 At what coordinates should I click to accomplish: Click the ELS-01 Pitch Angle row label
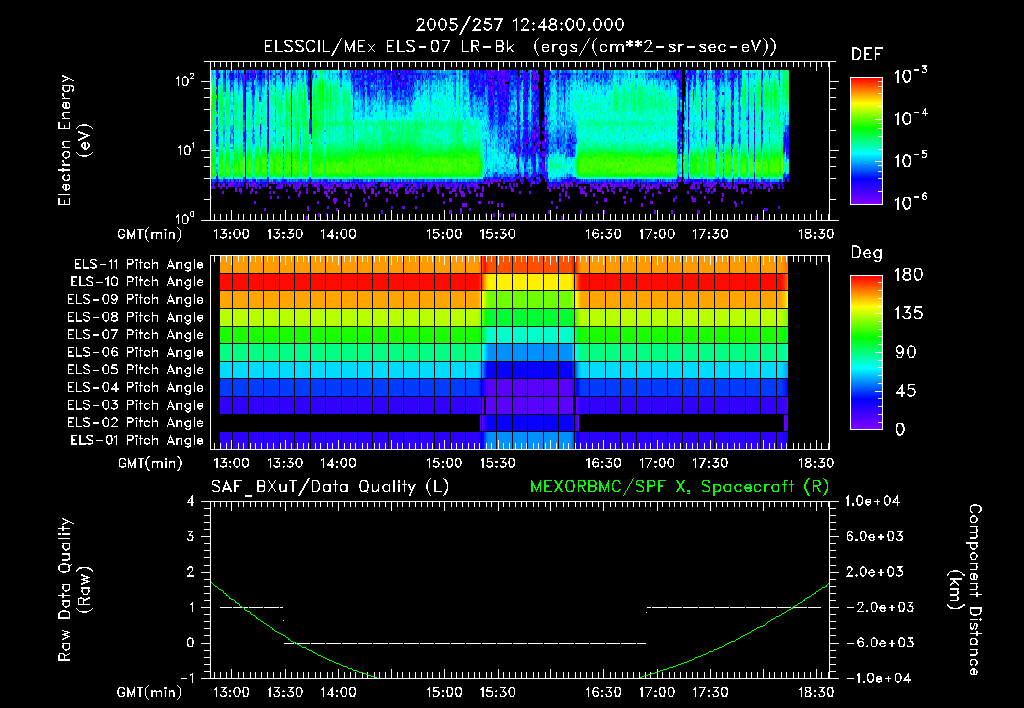(x=137, y=440)
